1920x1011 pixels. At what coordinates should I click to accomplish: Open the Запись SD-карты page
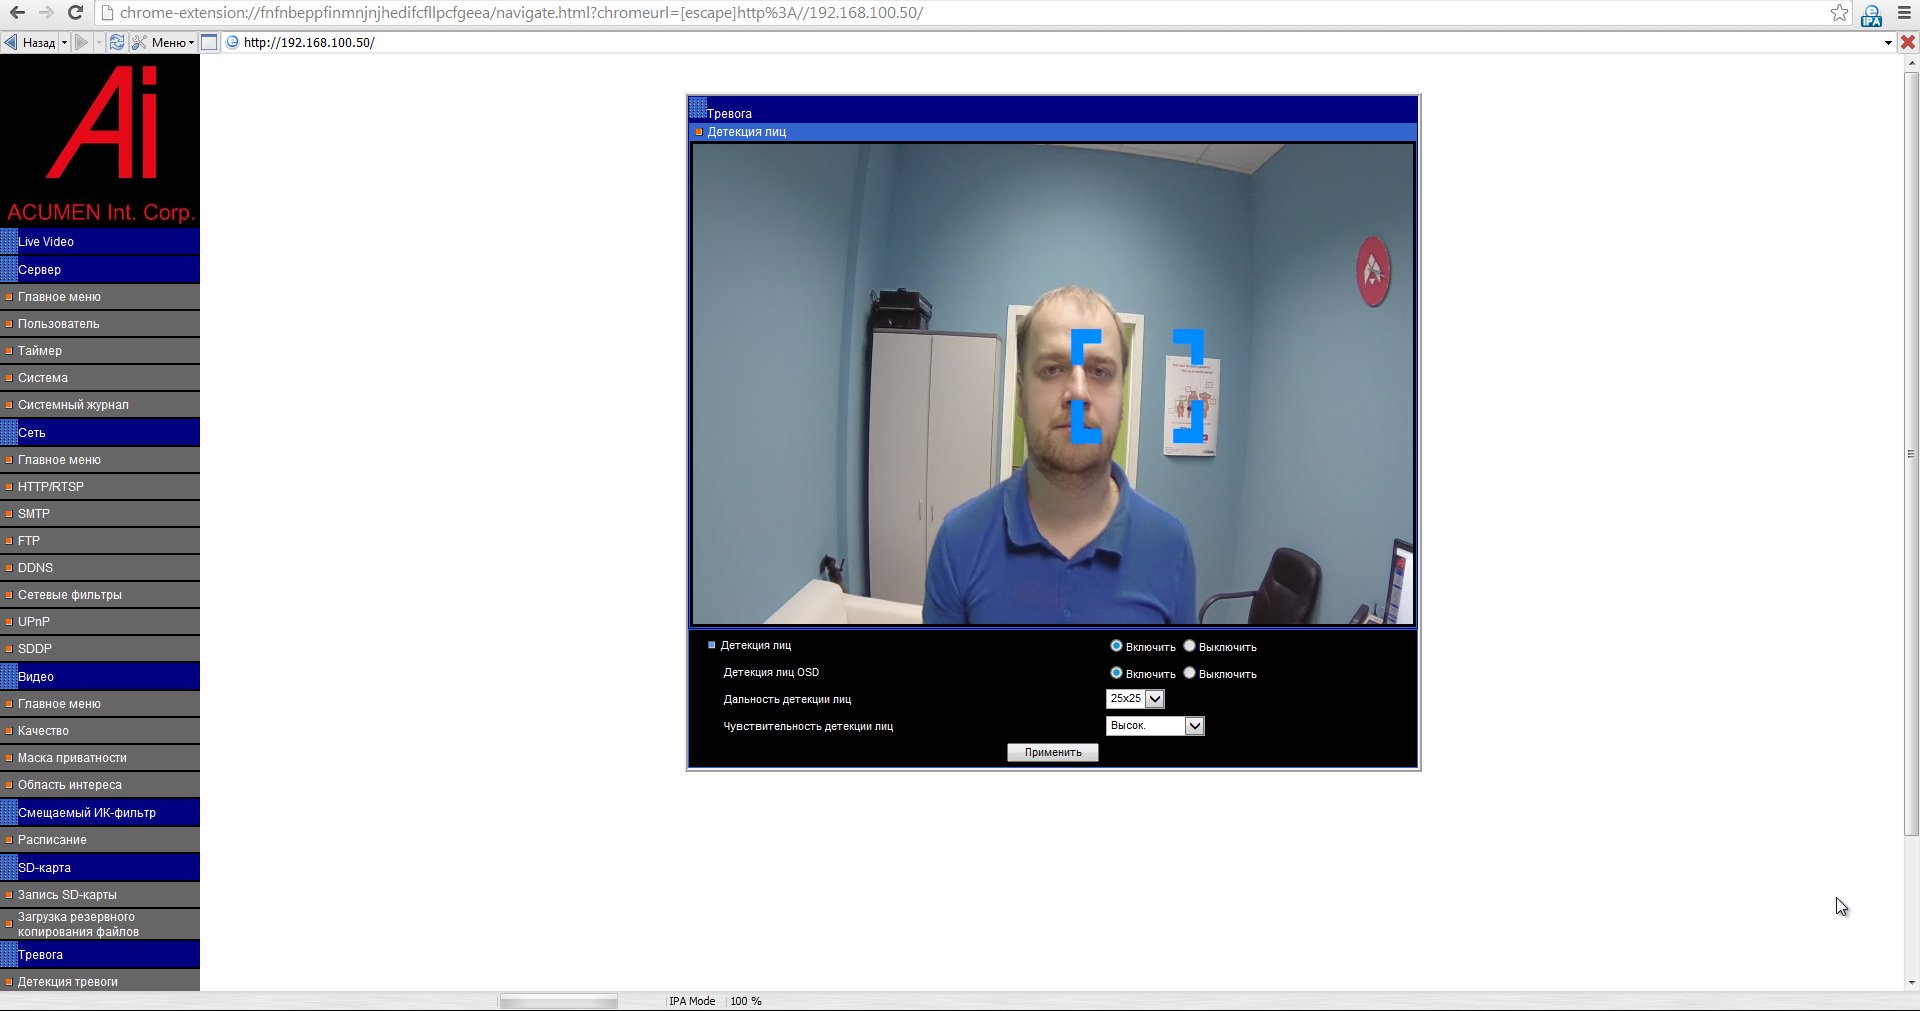coord(100,895)
